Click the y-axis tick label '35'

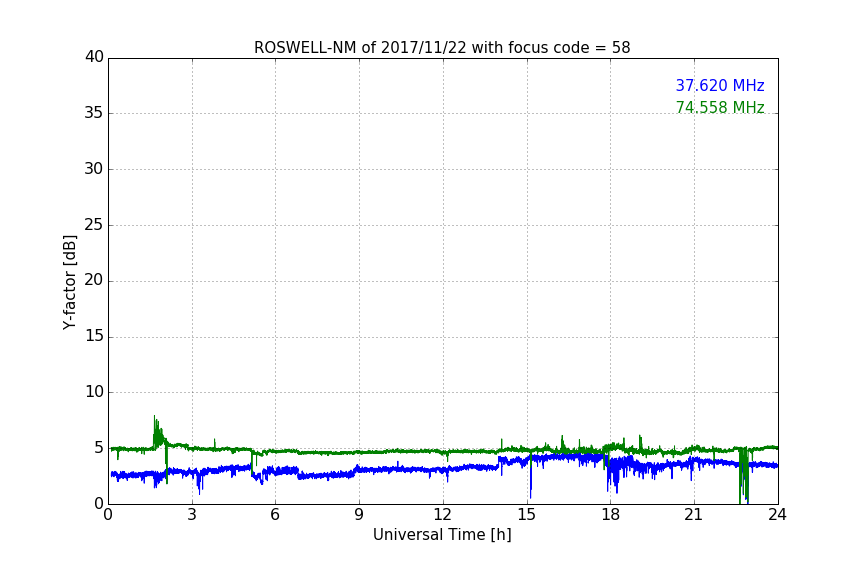[x=94, y=113]
